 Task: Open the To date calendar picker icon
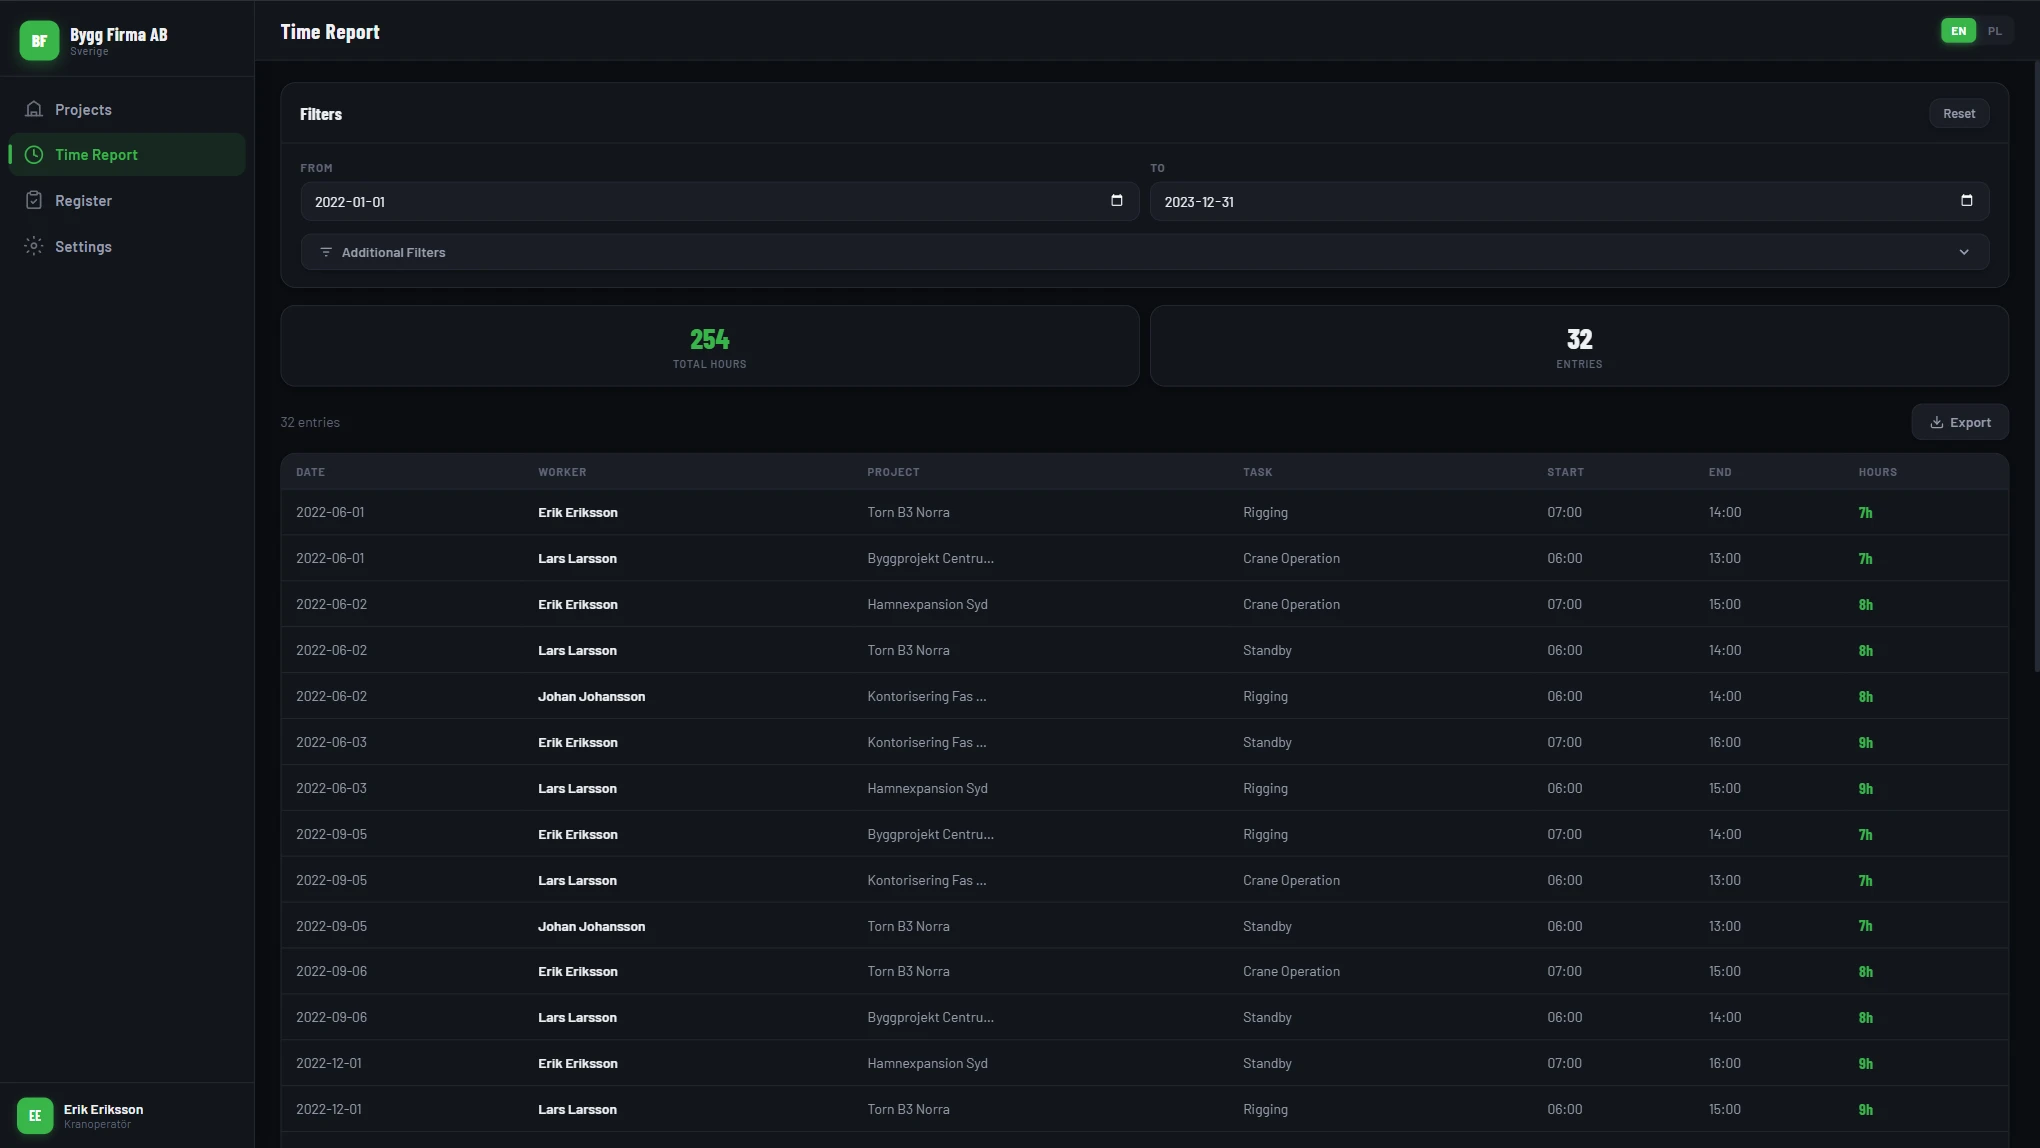tap(1966, 201)
